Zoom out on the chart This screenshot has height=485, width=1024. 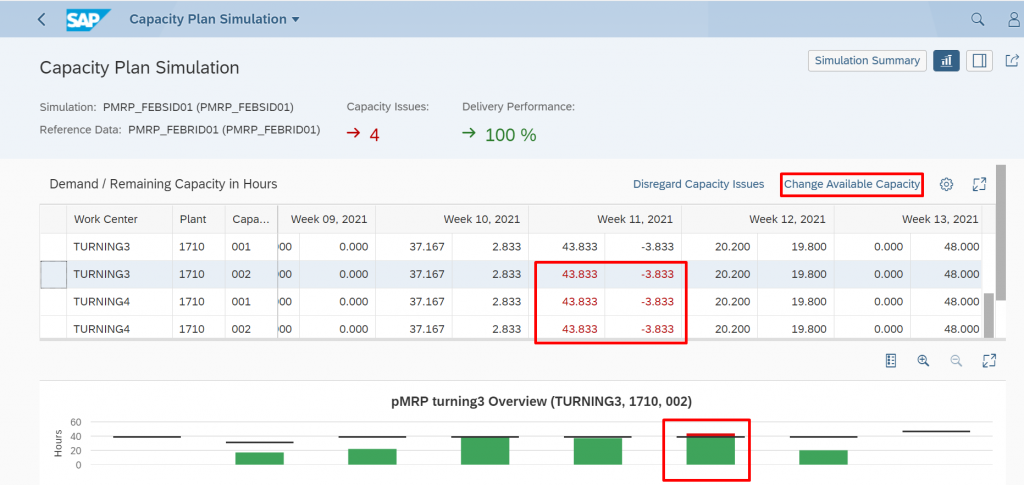click(x=956, y=360)
